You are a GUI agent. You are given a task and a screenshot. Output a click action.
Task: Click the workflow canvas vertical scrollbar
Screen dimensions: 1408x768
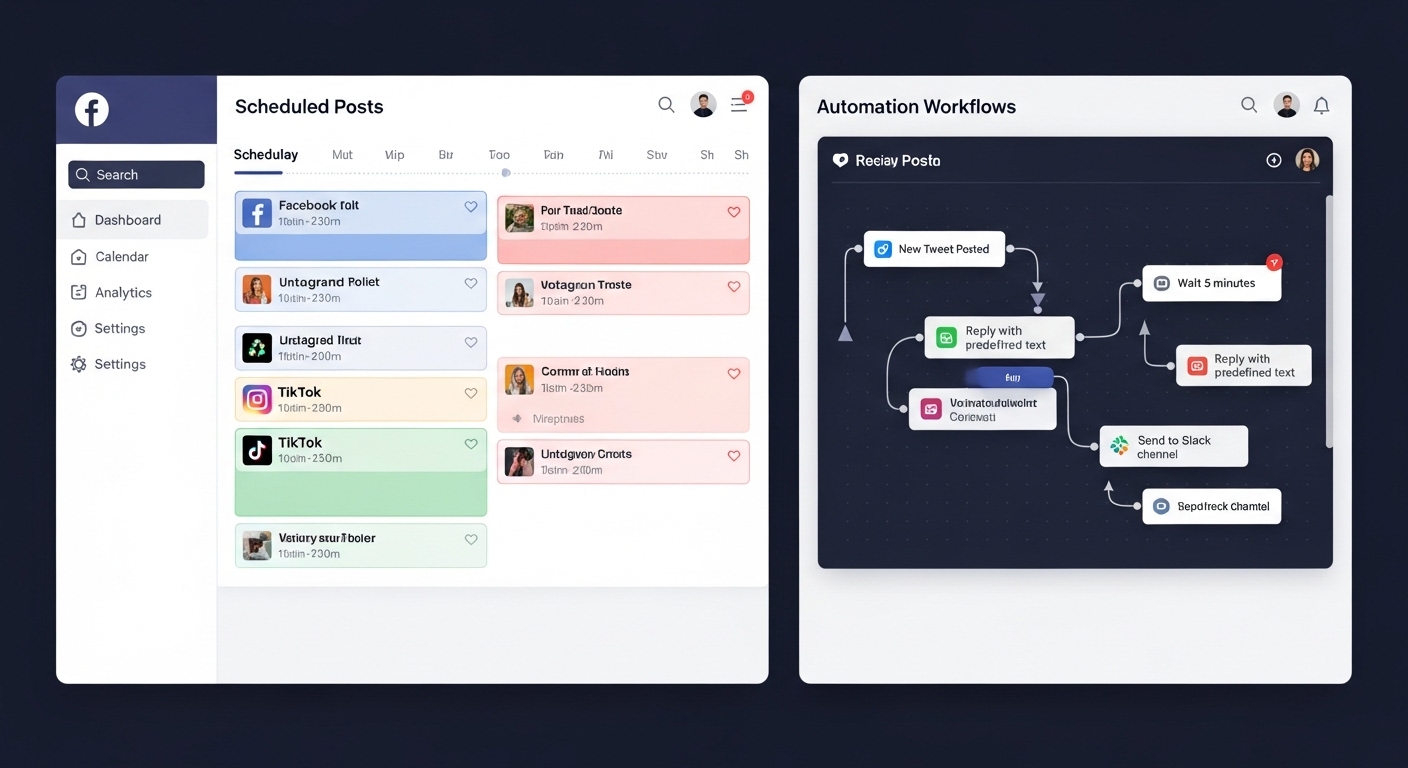click(1328, 320)
